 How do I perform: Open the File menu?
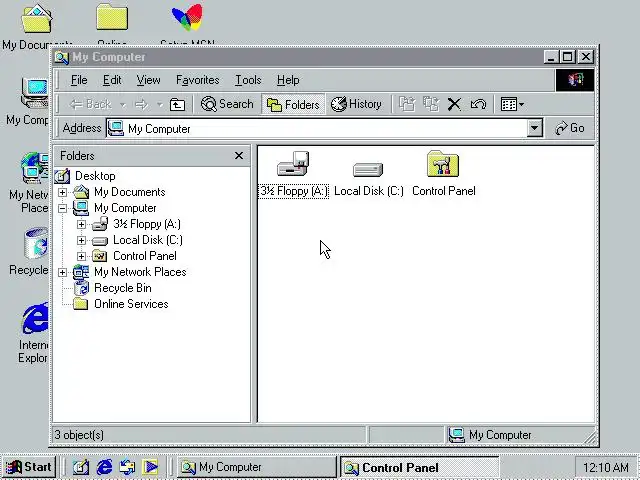[x=79, y=80]
